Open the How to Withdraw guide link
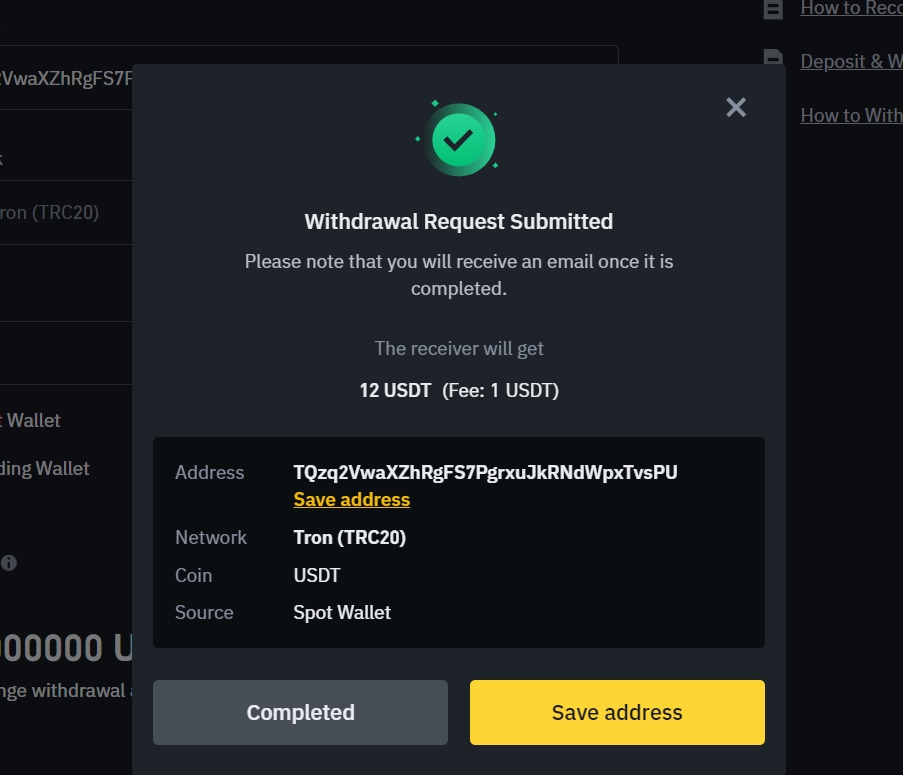The width and height of the screenshot is (903, 775). [x=851, y=115]
